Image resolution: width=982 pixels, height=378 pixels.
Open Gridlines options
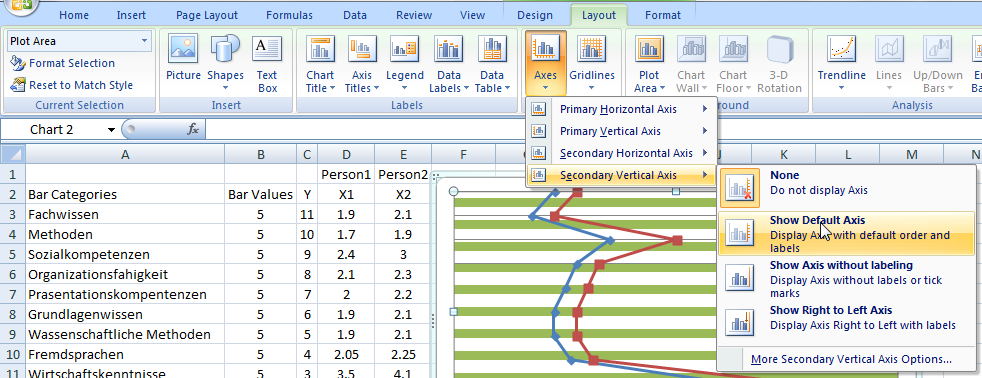coord(592,64)
